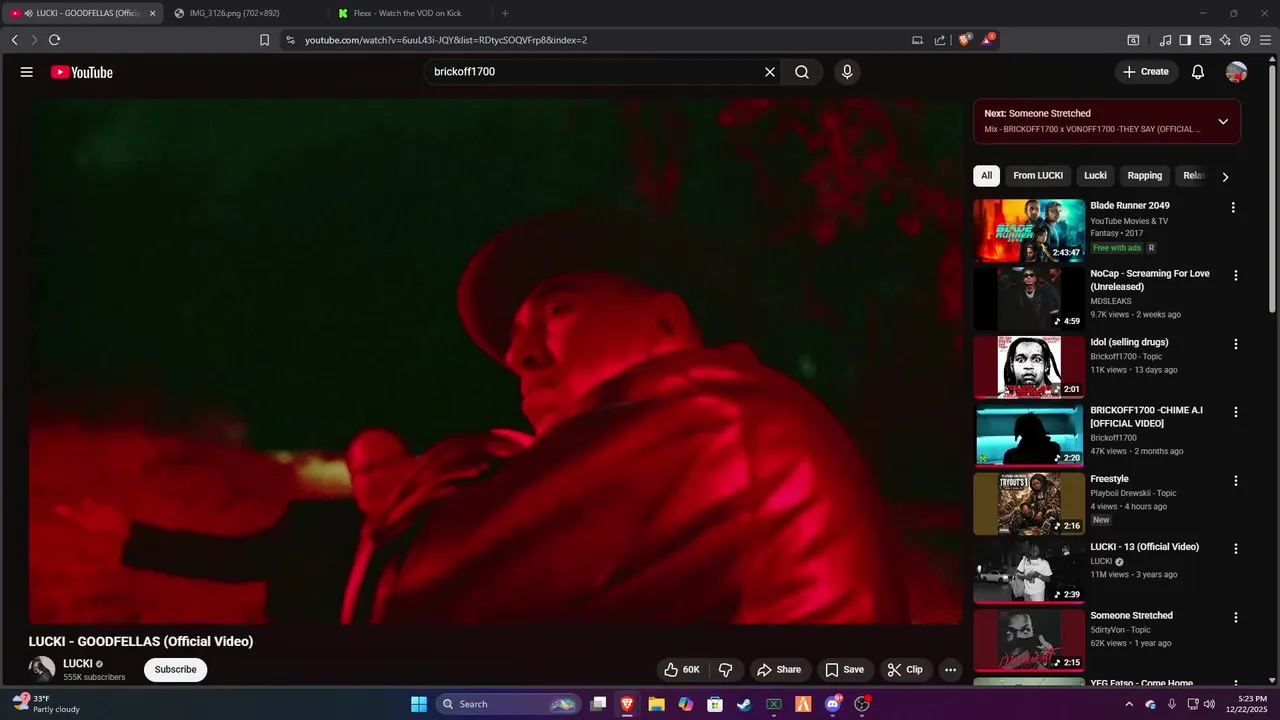This screenshot has width=1280, height=720.
Task: Open options for NoCap - Screaming For Love
Action: (x=1236, y=276)
